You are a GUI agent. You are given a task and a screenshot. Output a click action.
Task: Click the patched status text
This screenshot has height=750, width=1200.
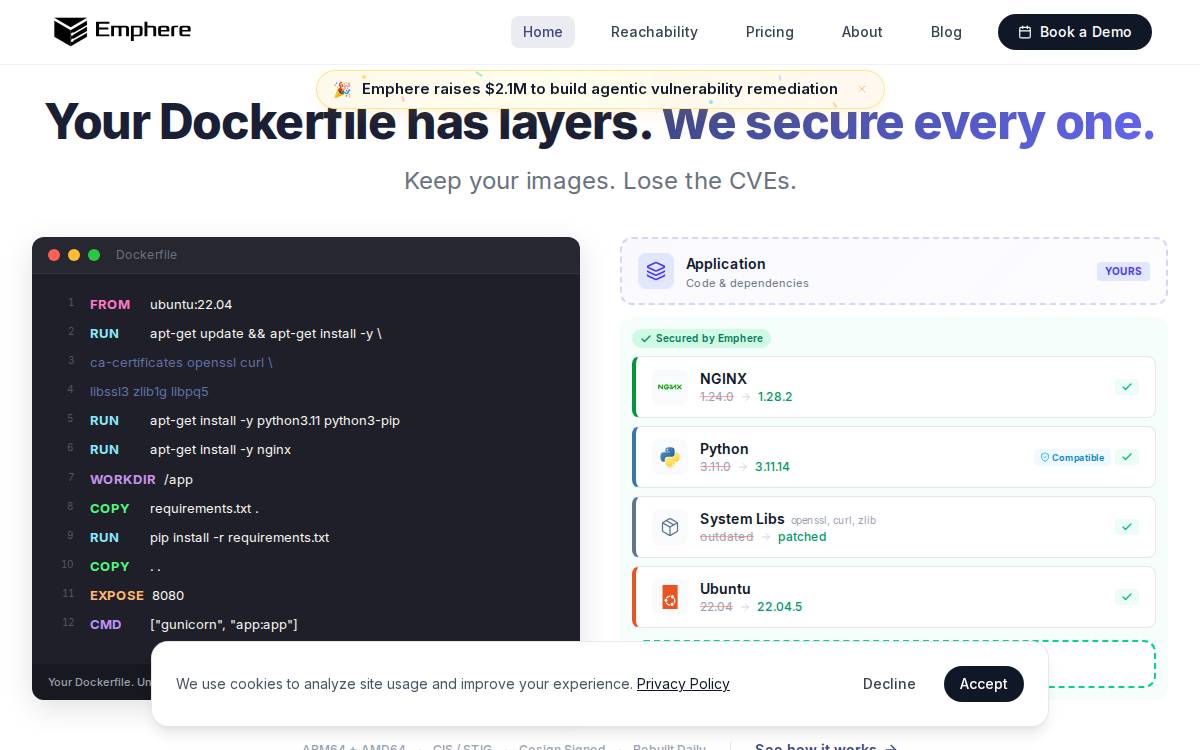802,537
